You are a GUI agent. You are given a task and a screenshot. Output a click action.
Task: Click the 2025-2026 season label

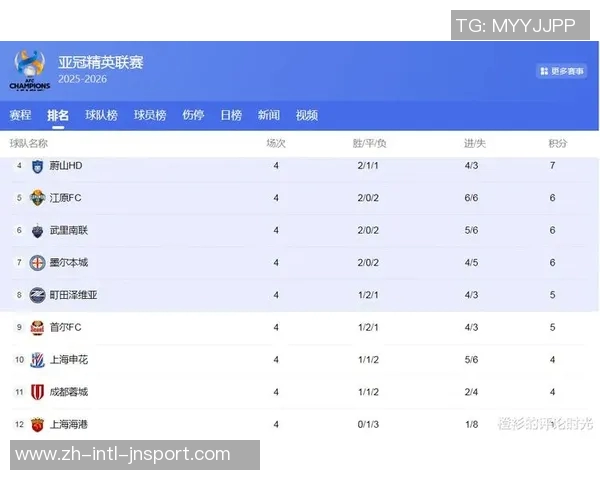(83, 79)
